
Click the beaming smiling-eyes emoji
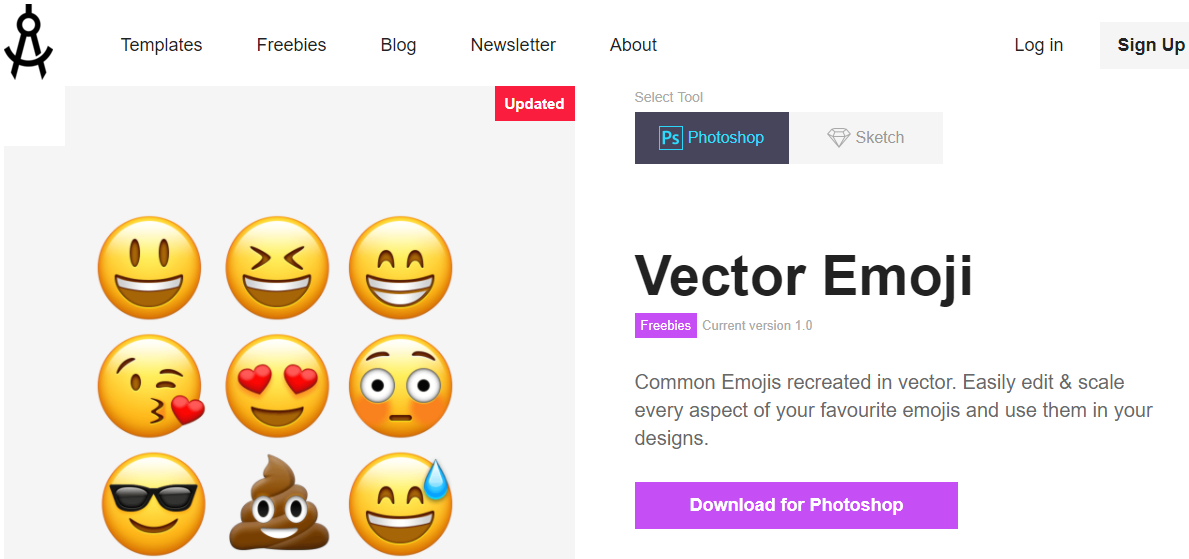(400, 267)
